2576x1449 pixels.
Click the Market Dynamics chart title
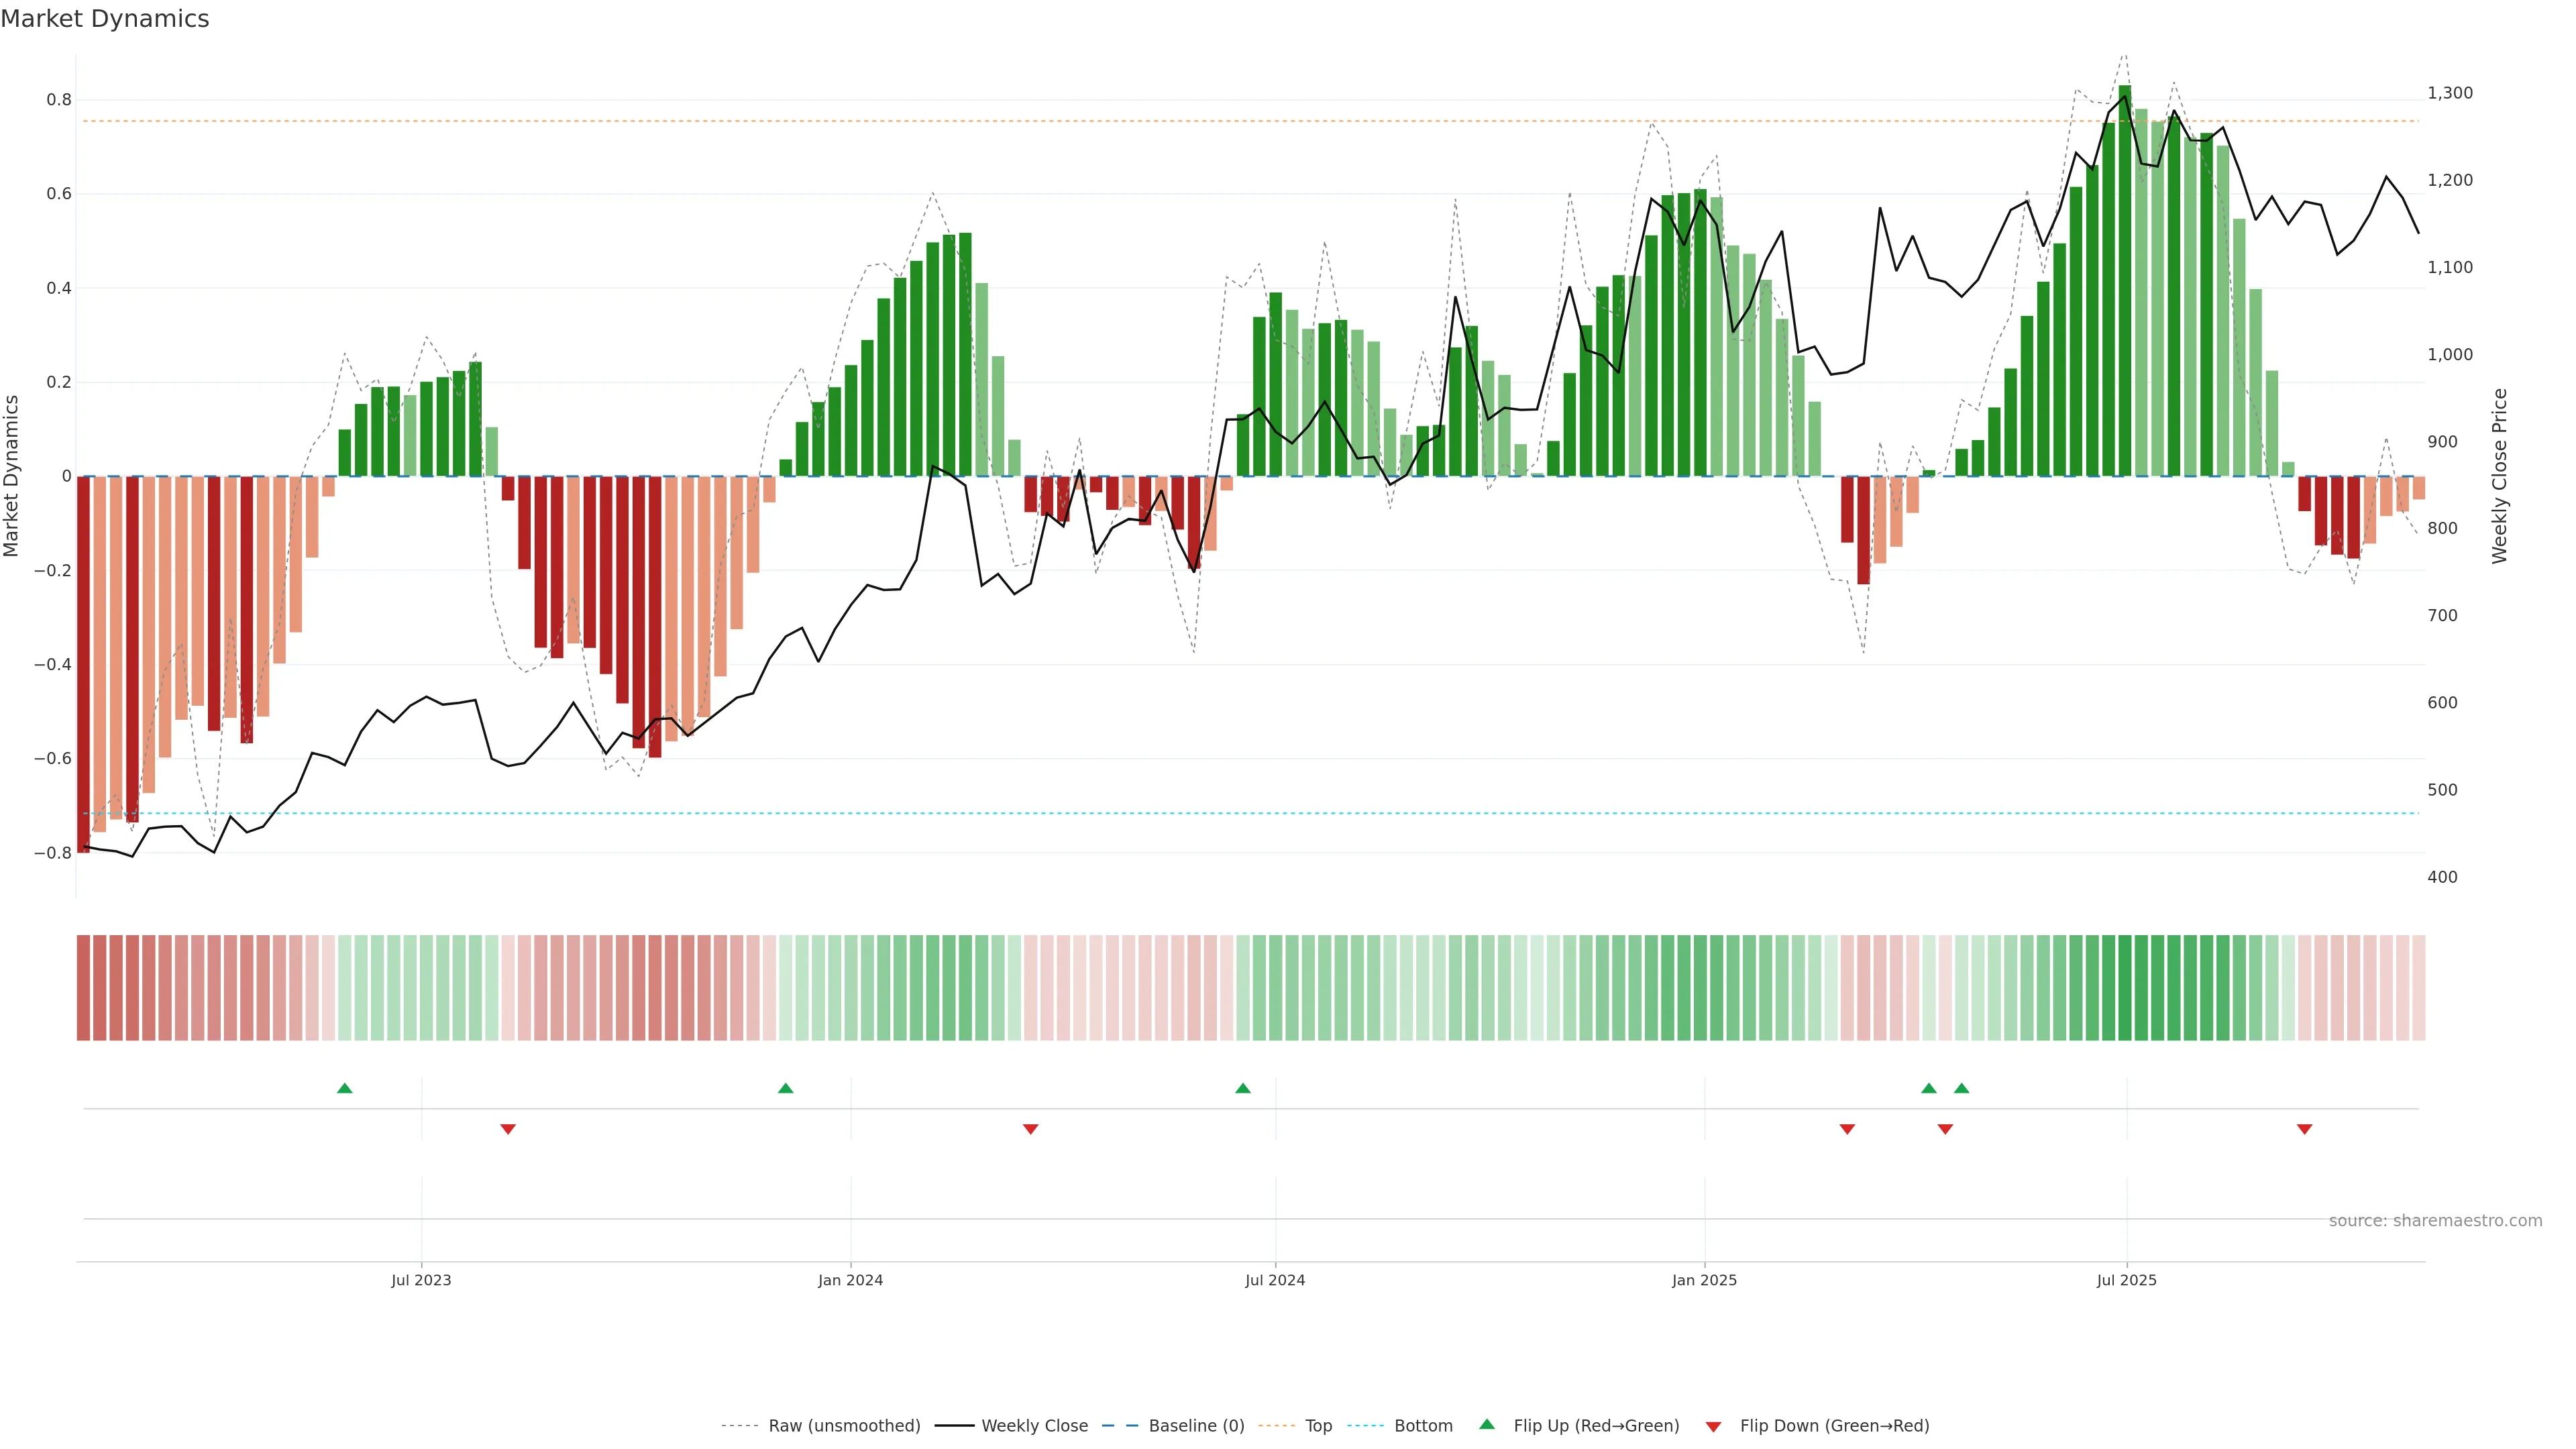(105, 19)
